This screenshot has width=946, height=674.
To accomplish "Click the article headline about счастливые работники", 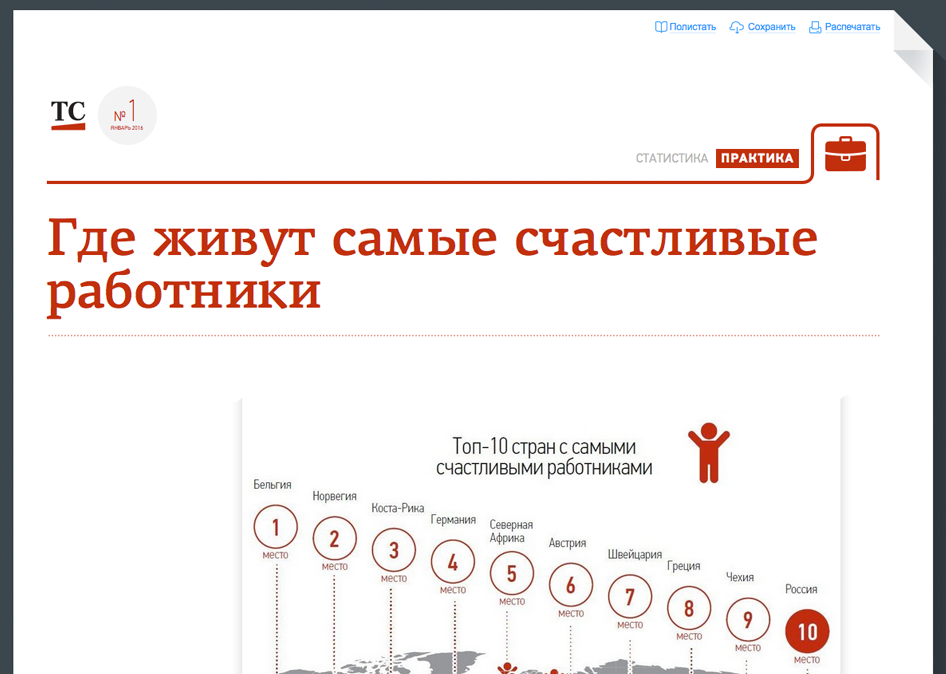I will click(432, 264).
